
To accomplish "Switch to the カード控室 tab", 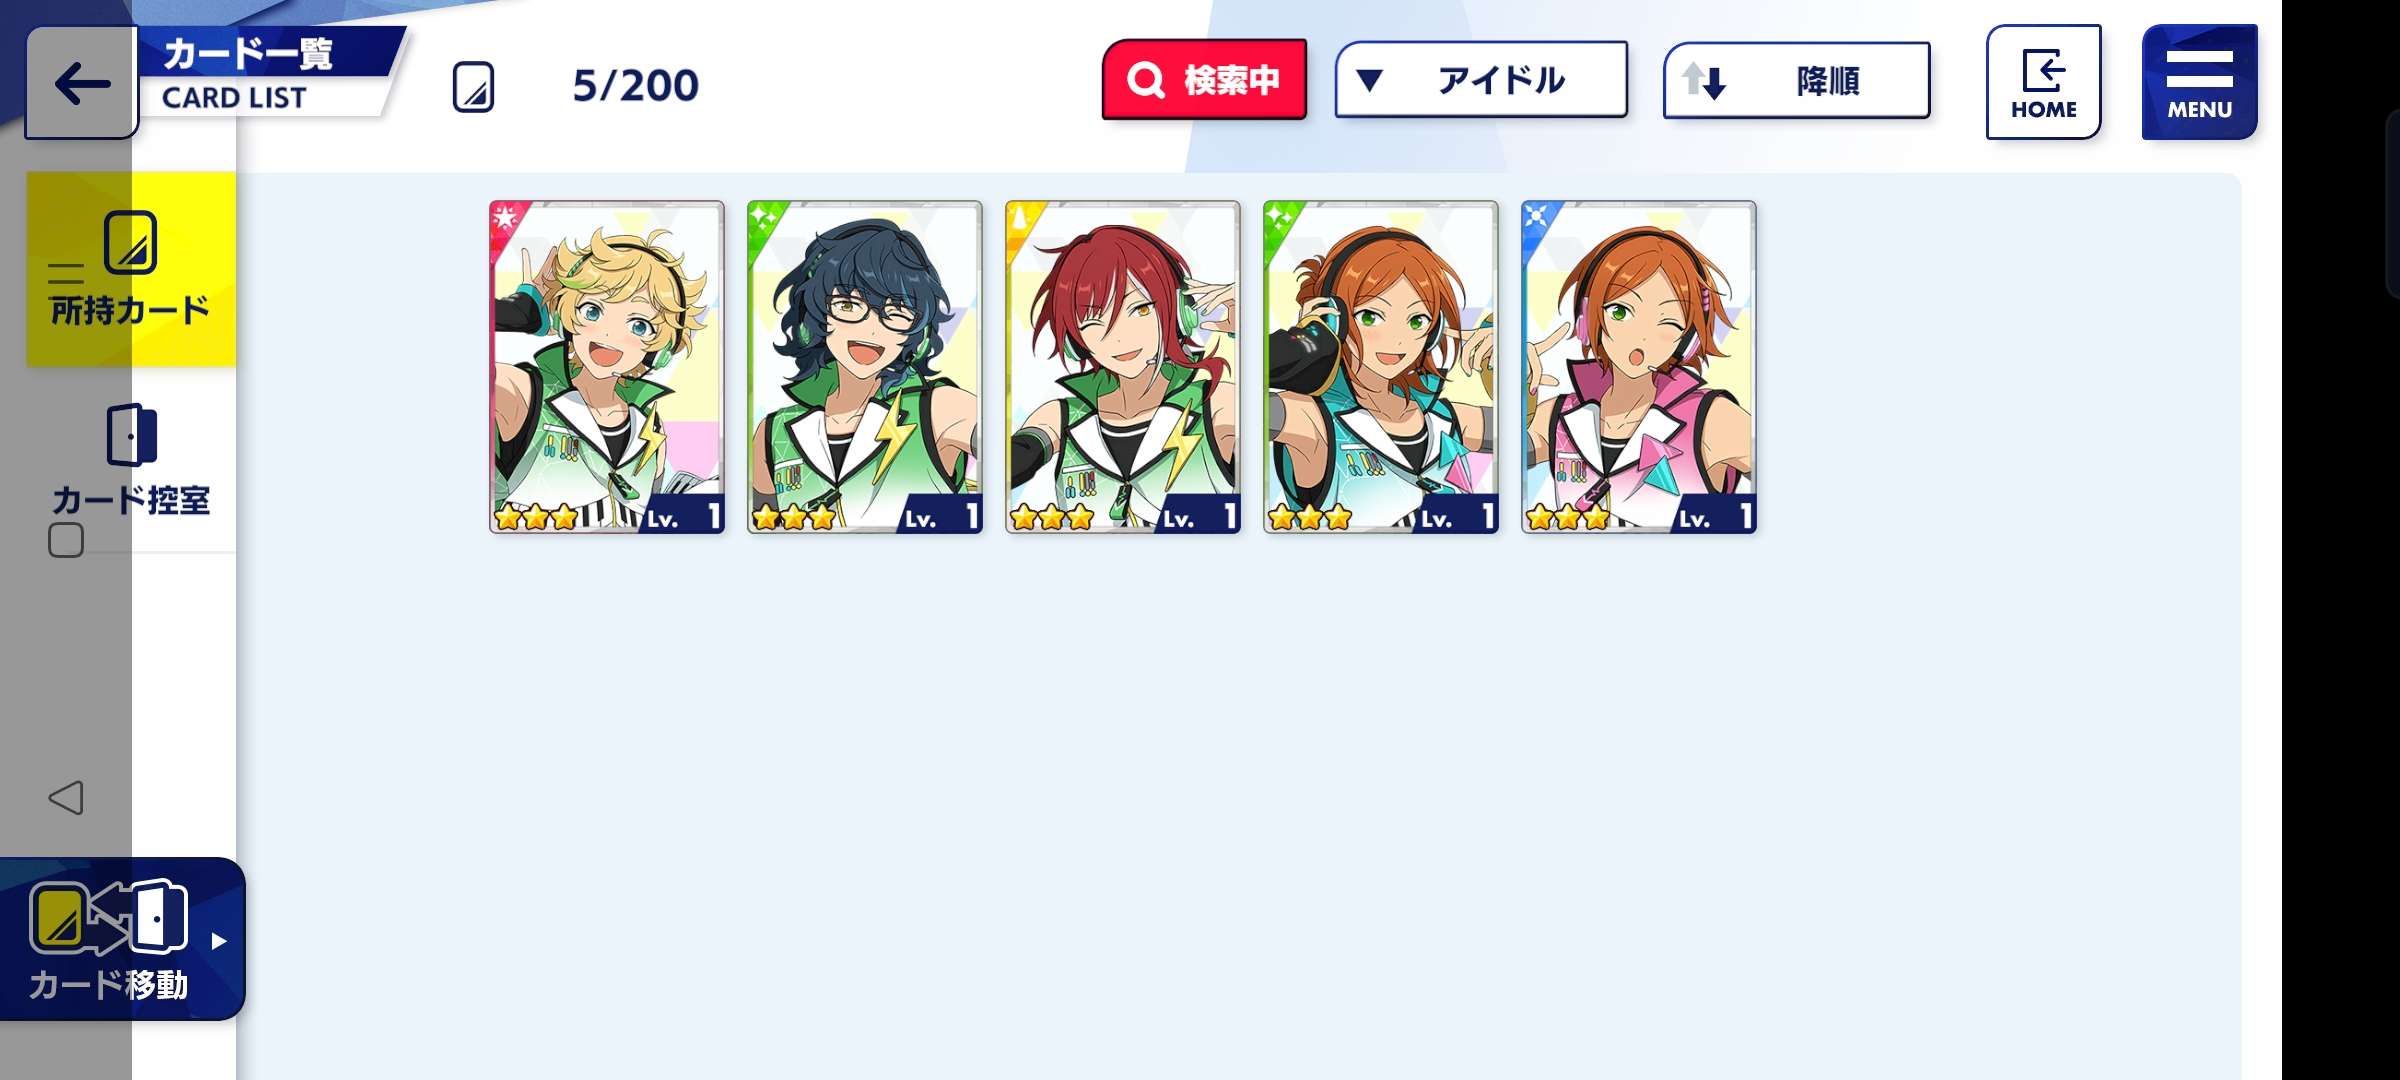I will coord(131,460).
